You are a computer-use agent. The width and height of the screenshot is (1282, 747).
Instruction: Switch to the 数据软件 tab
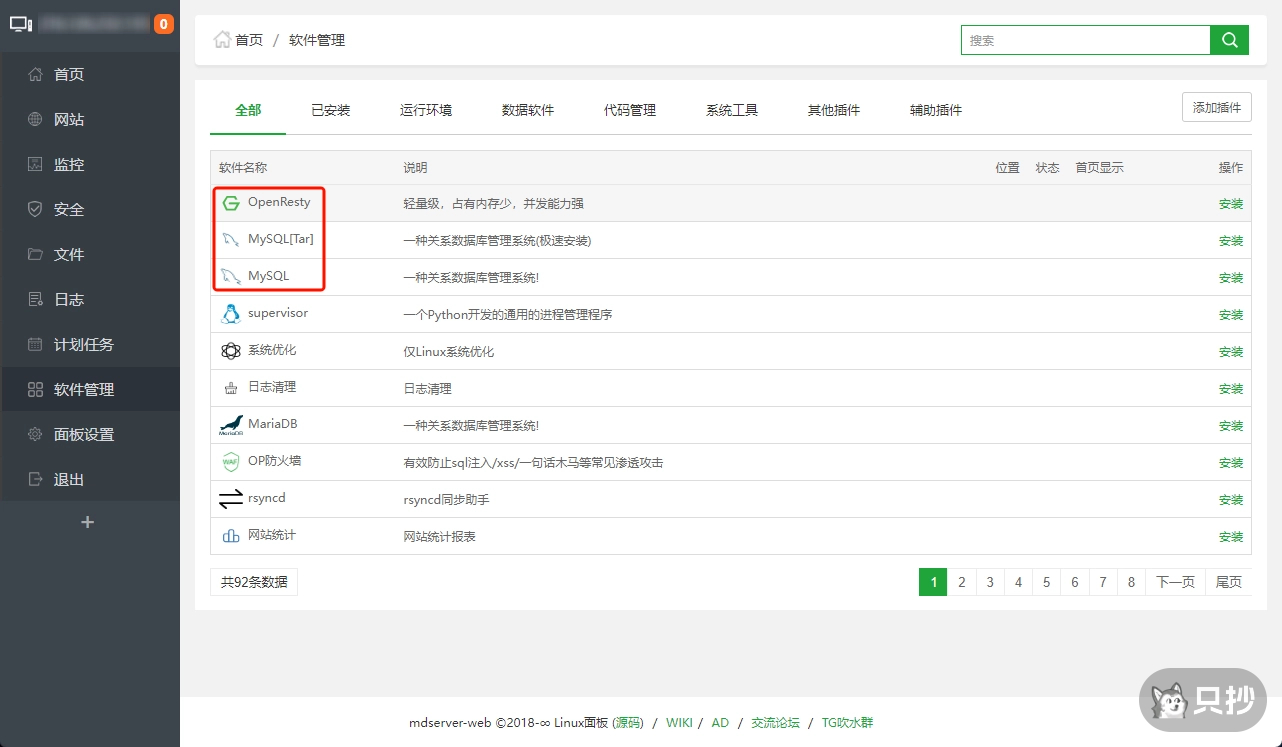coord(528,110)
